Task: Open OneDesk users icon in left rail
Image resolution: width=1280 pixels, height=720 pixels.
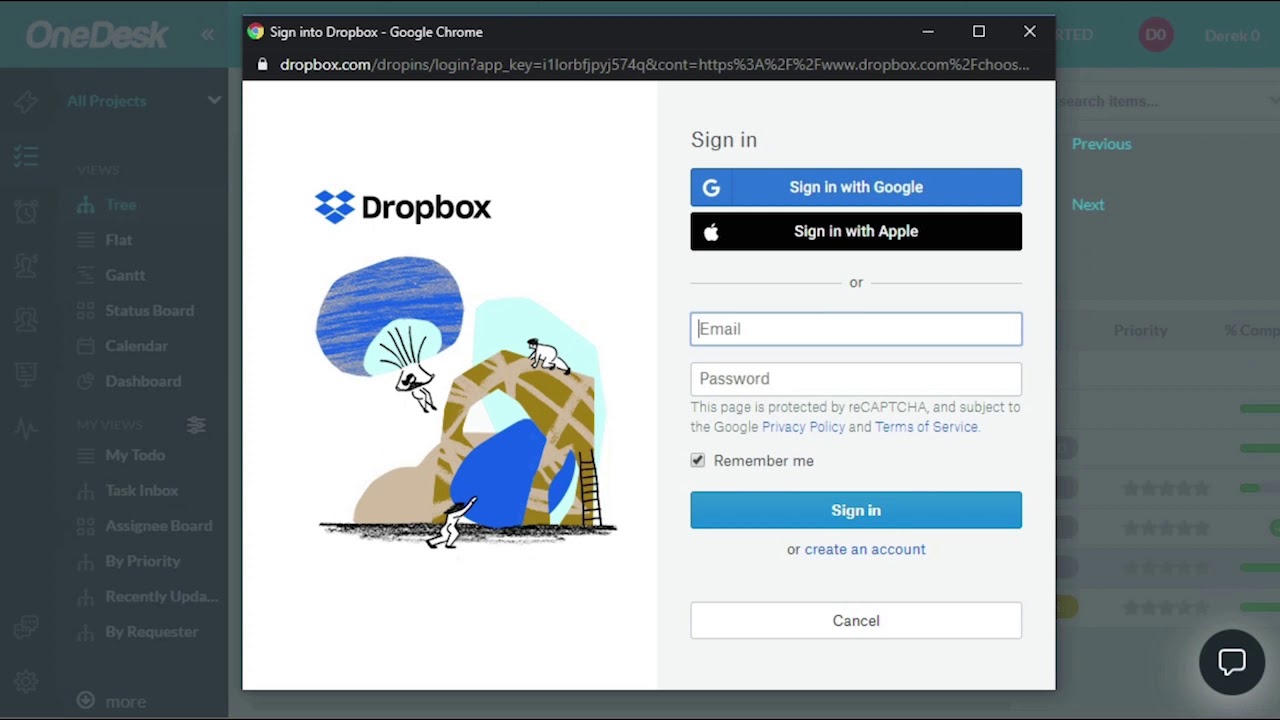Action: click(x=26, y=319)
